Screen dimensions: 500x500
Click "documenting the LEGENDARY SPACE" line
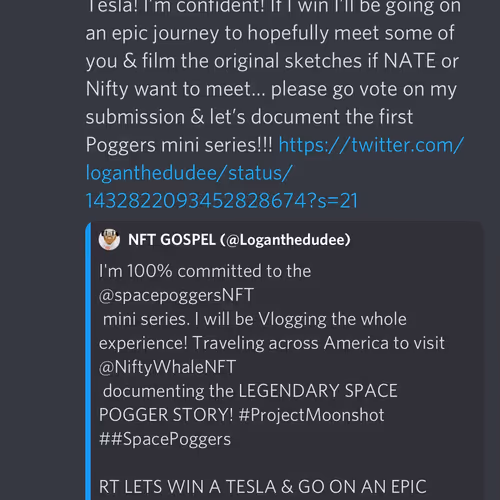(250, 391)
